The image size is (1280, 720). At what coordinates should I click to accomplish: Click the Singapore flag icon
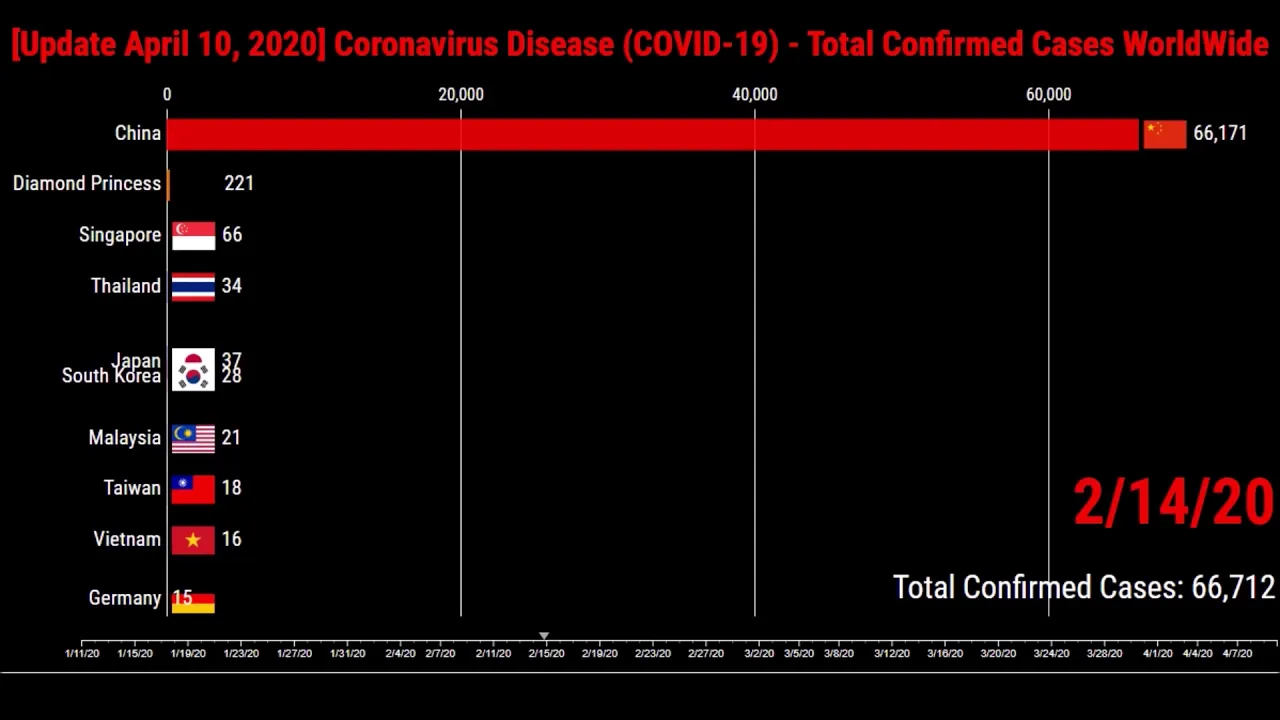pyautogui.click(x=193, y=235)
